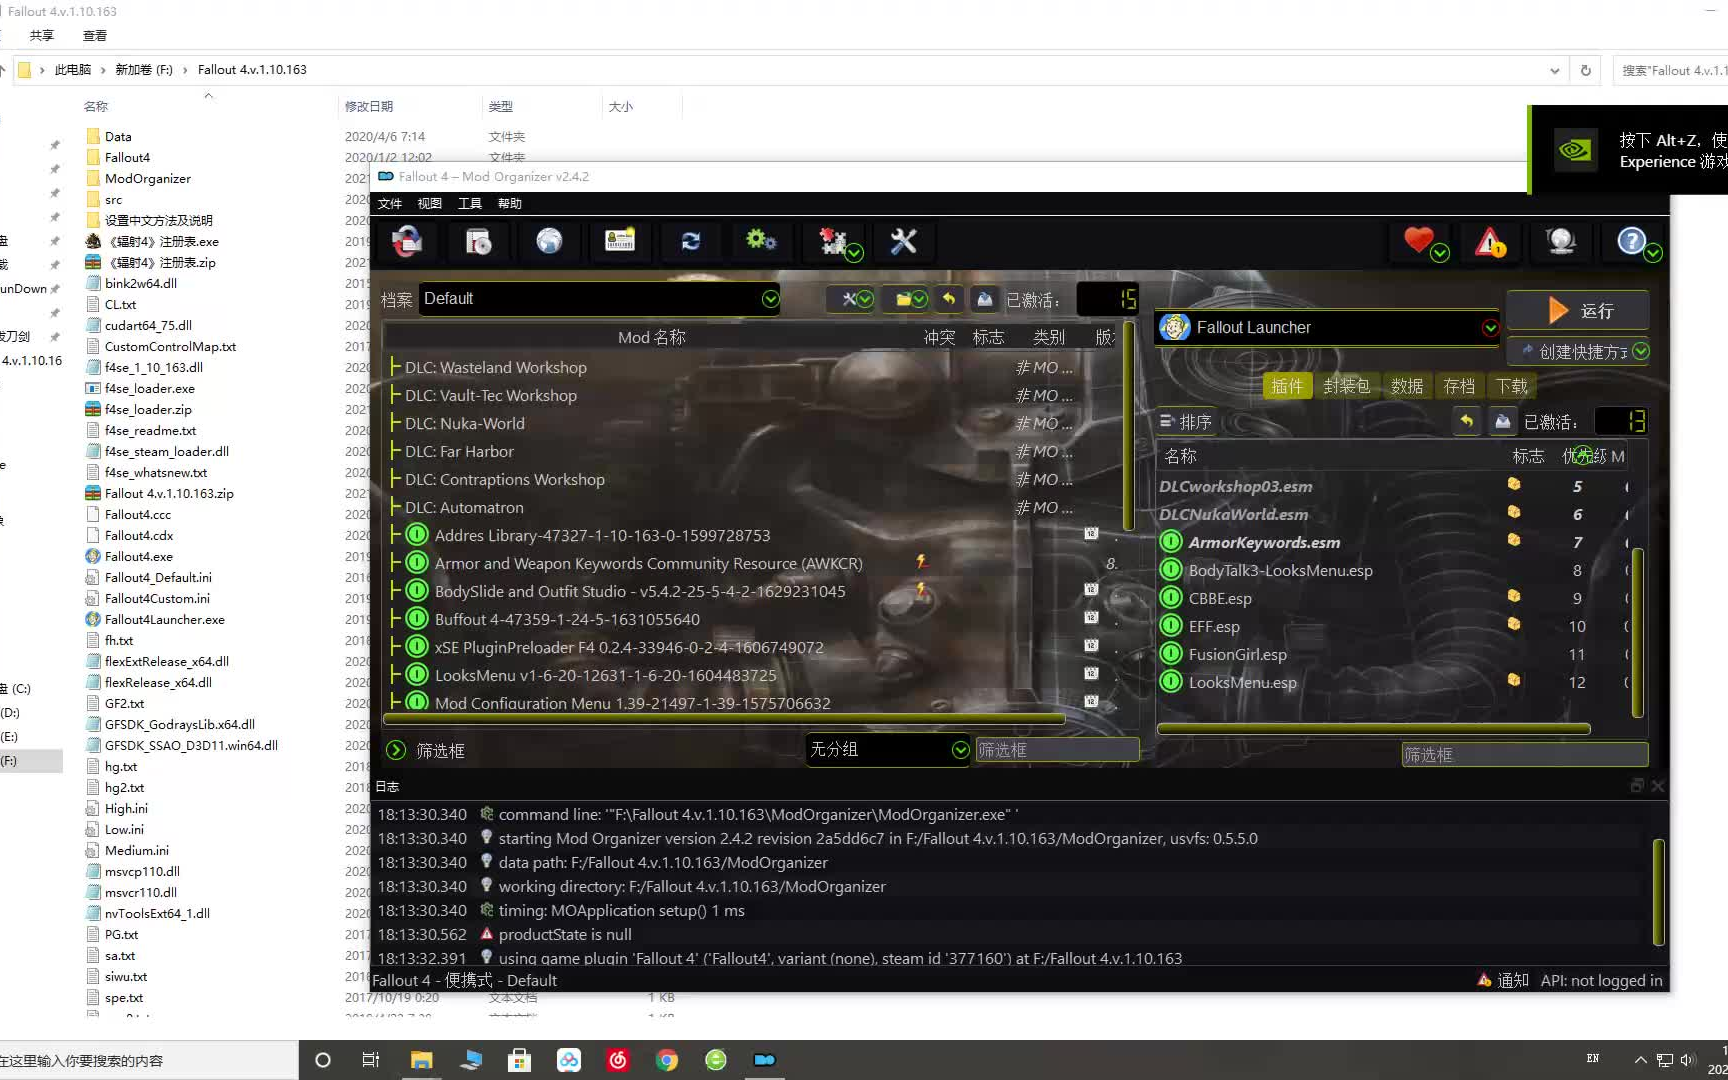Click the plugin list create backup icon
The image size is (1728, 1080).
pos(1502,422)
